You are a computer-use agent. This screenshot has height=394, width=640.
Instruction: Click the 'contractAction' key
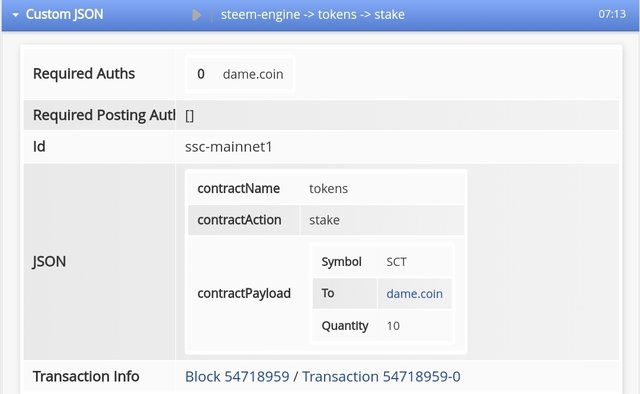(x=239, y=220)
